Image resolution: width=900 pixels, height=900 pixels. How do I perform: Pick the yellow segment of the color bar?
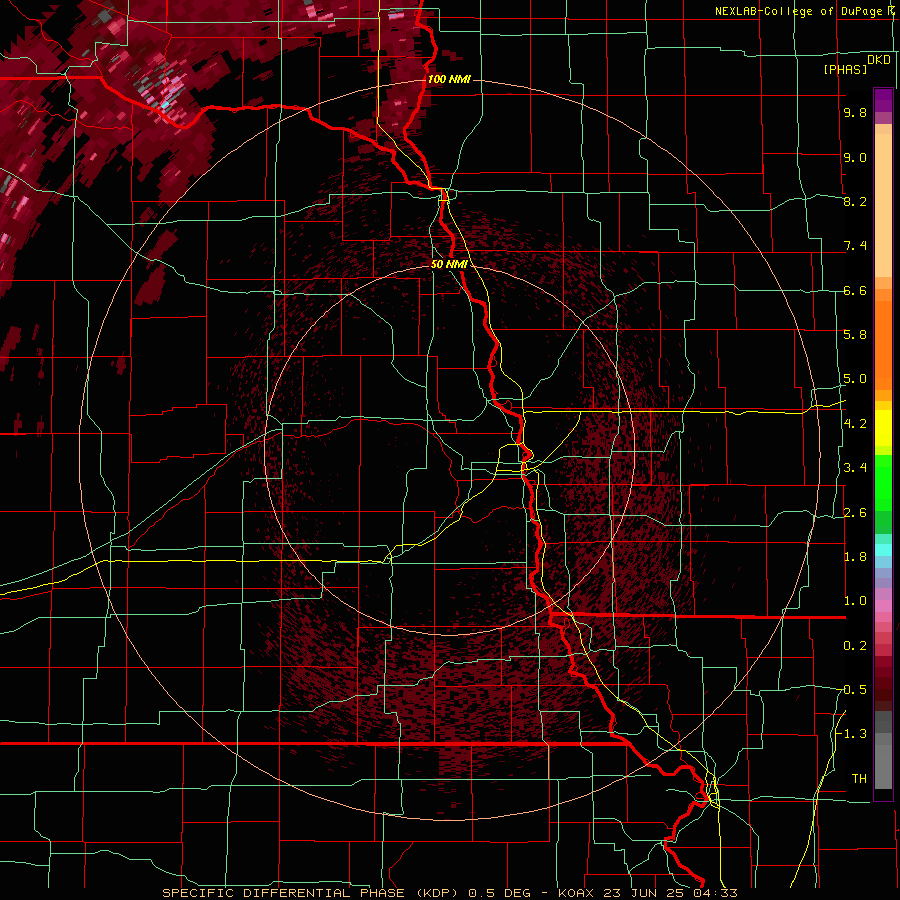pyautogui.click(x=883, y=428)
